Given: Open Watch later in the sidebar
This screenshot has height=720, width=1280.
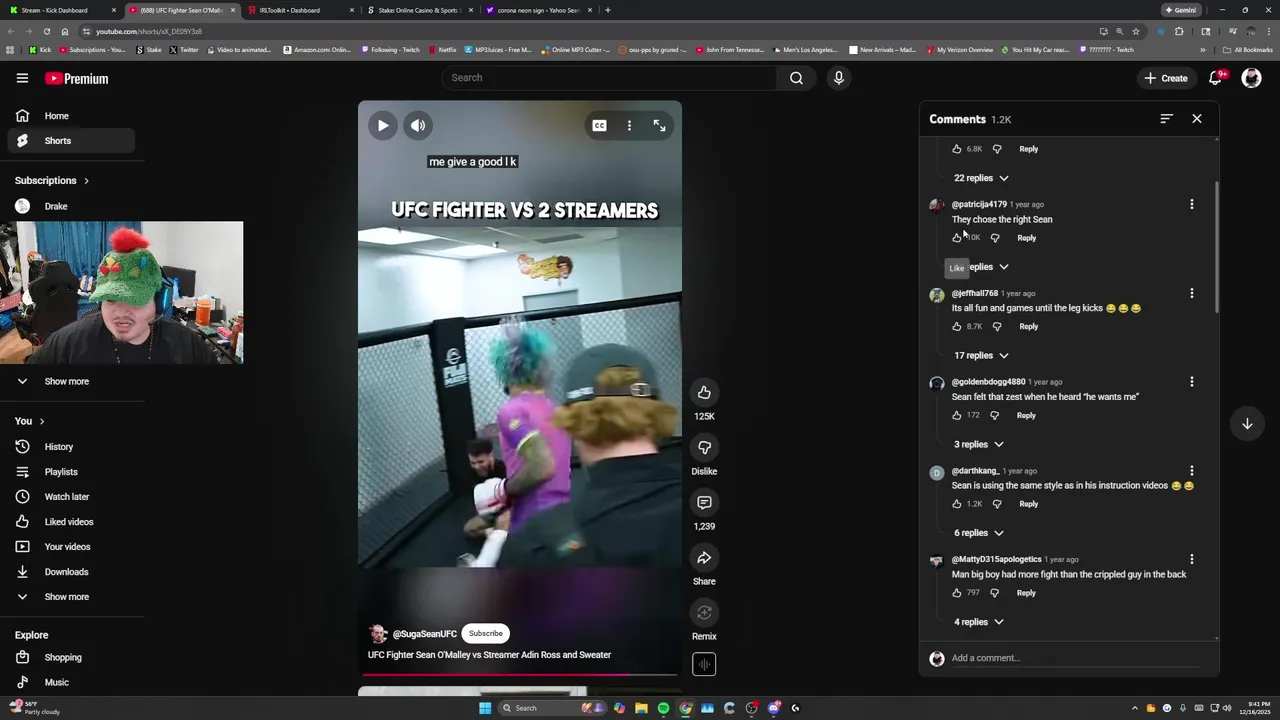Looking at the screenshot, I should click(x=71, y=497).
